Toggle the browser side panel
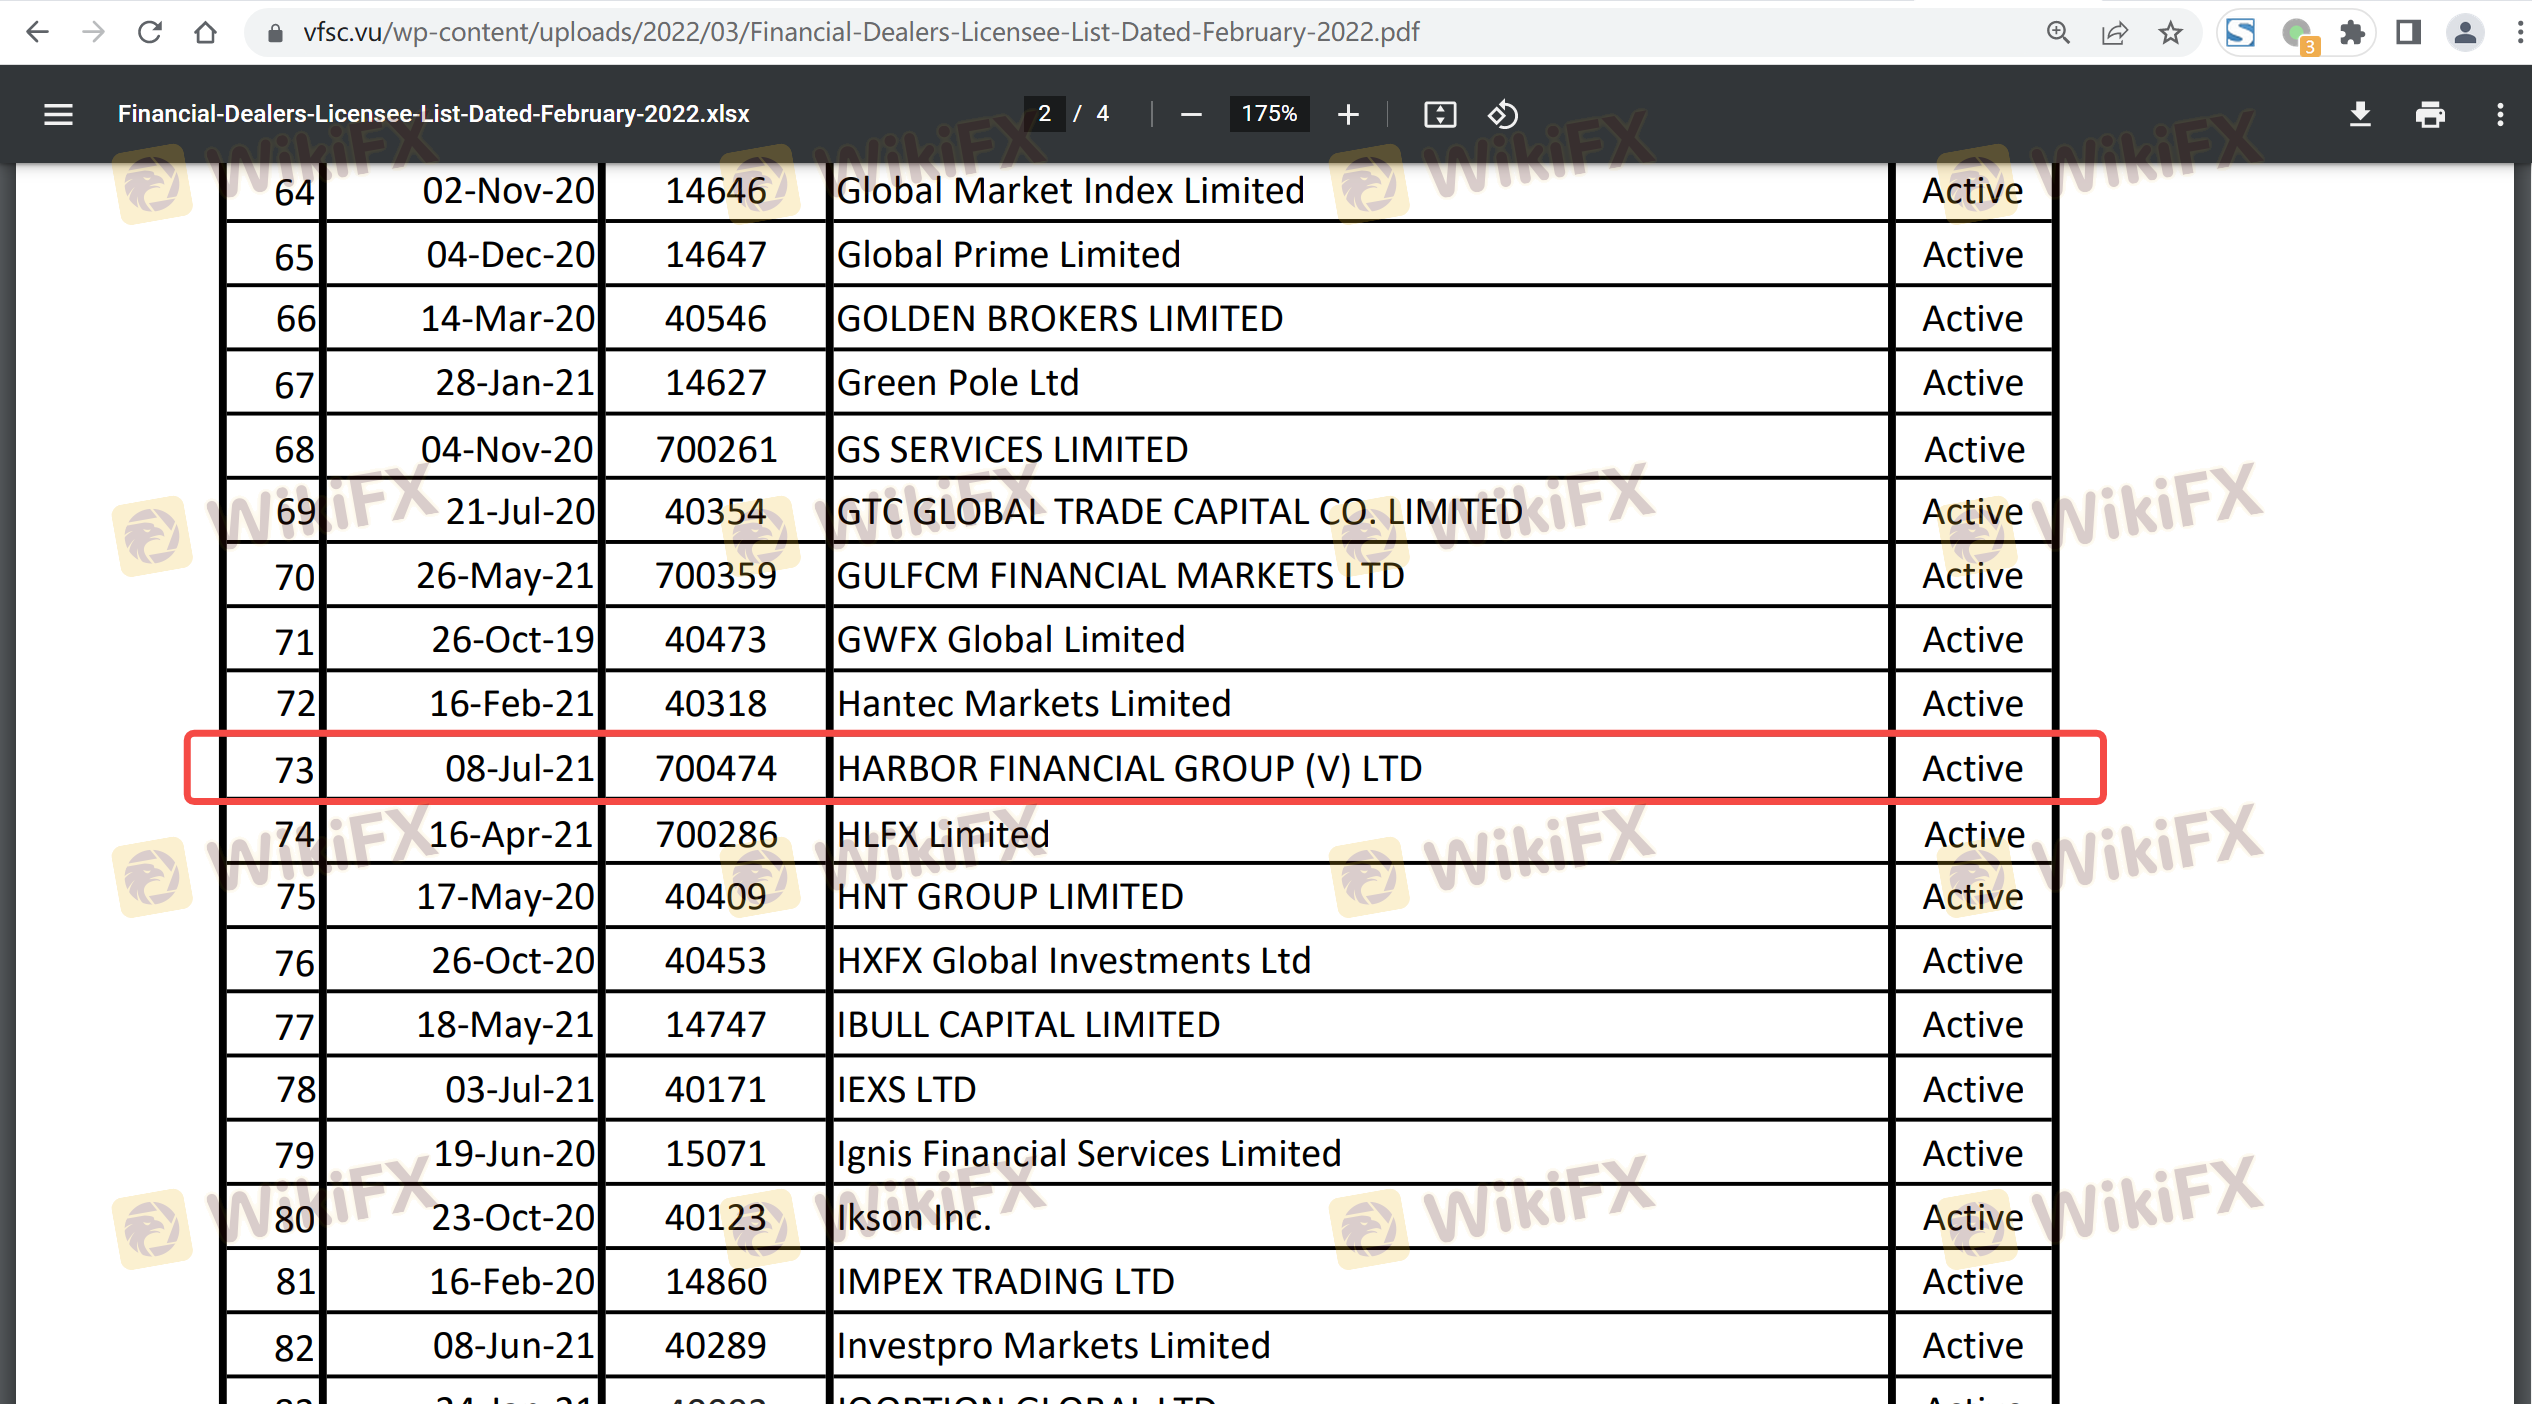The image size is (2532, 1404). click(x=2408, y=33)
